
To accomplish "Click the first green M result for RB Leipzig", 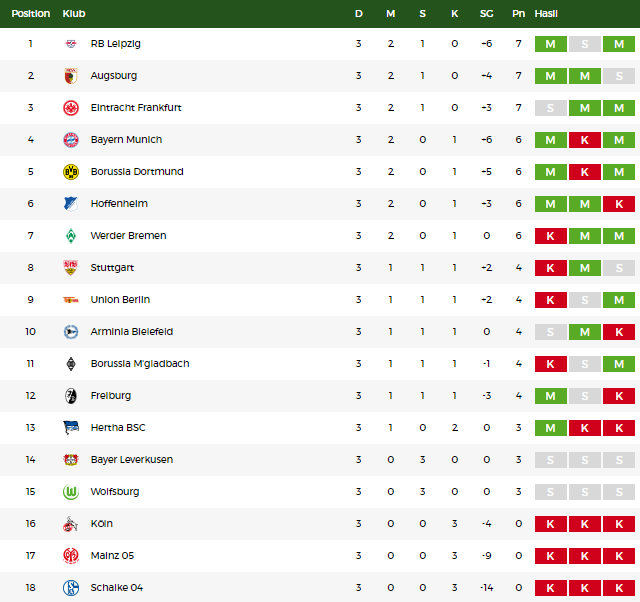I will (551, 44).
